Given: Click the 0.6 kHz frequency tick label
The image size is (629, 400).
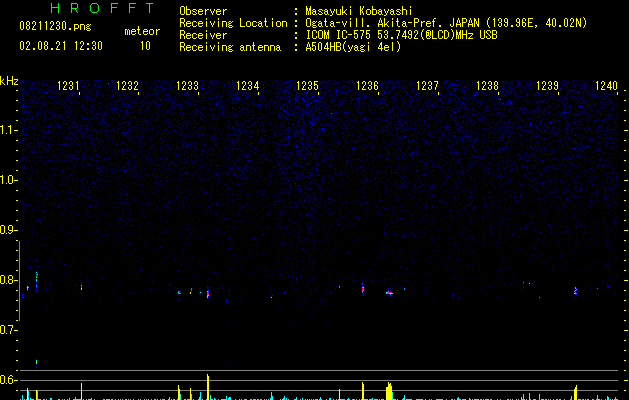Looking at the screenshot, I should 8,380.
